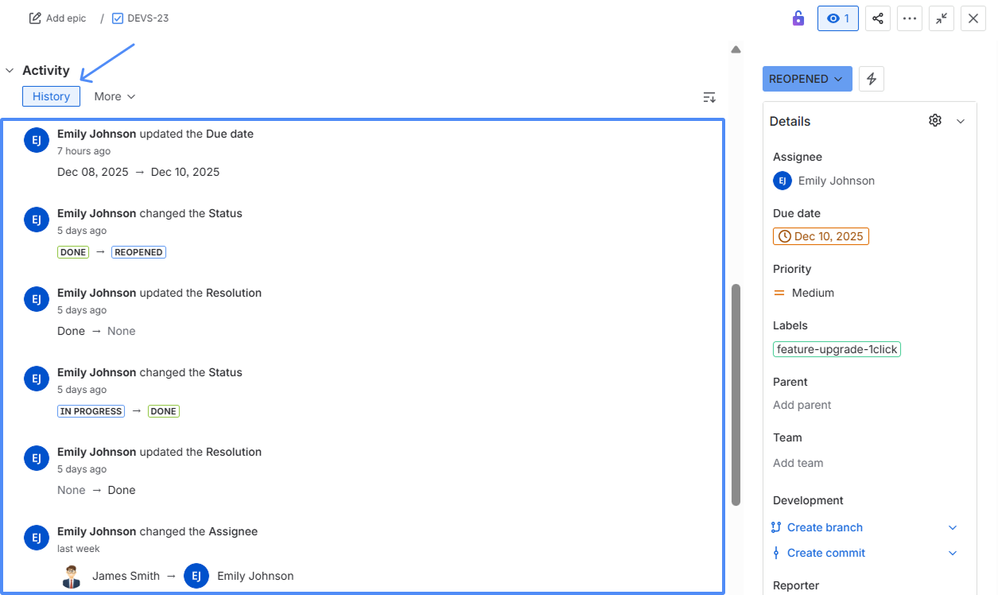Change activity sort order using the sort icon
Screen dimensions: 998x595
(709, 97)
